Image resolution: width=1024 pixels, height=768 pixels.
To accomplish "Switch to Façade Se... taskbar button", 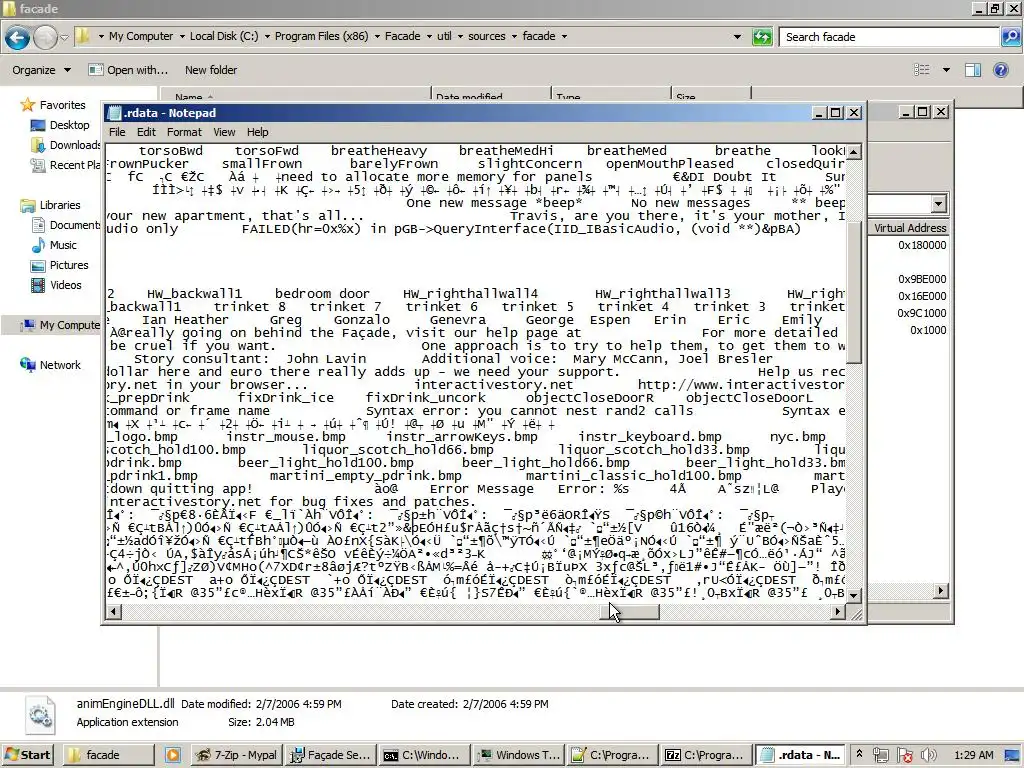I will click(x=330, y=755).
